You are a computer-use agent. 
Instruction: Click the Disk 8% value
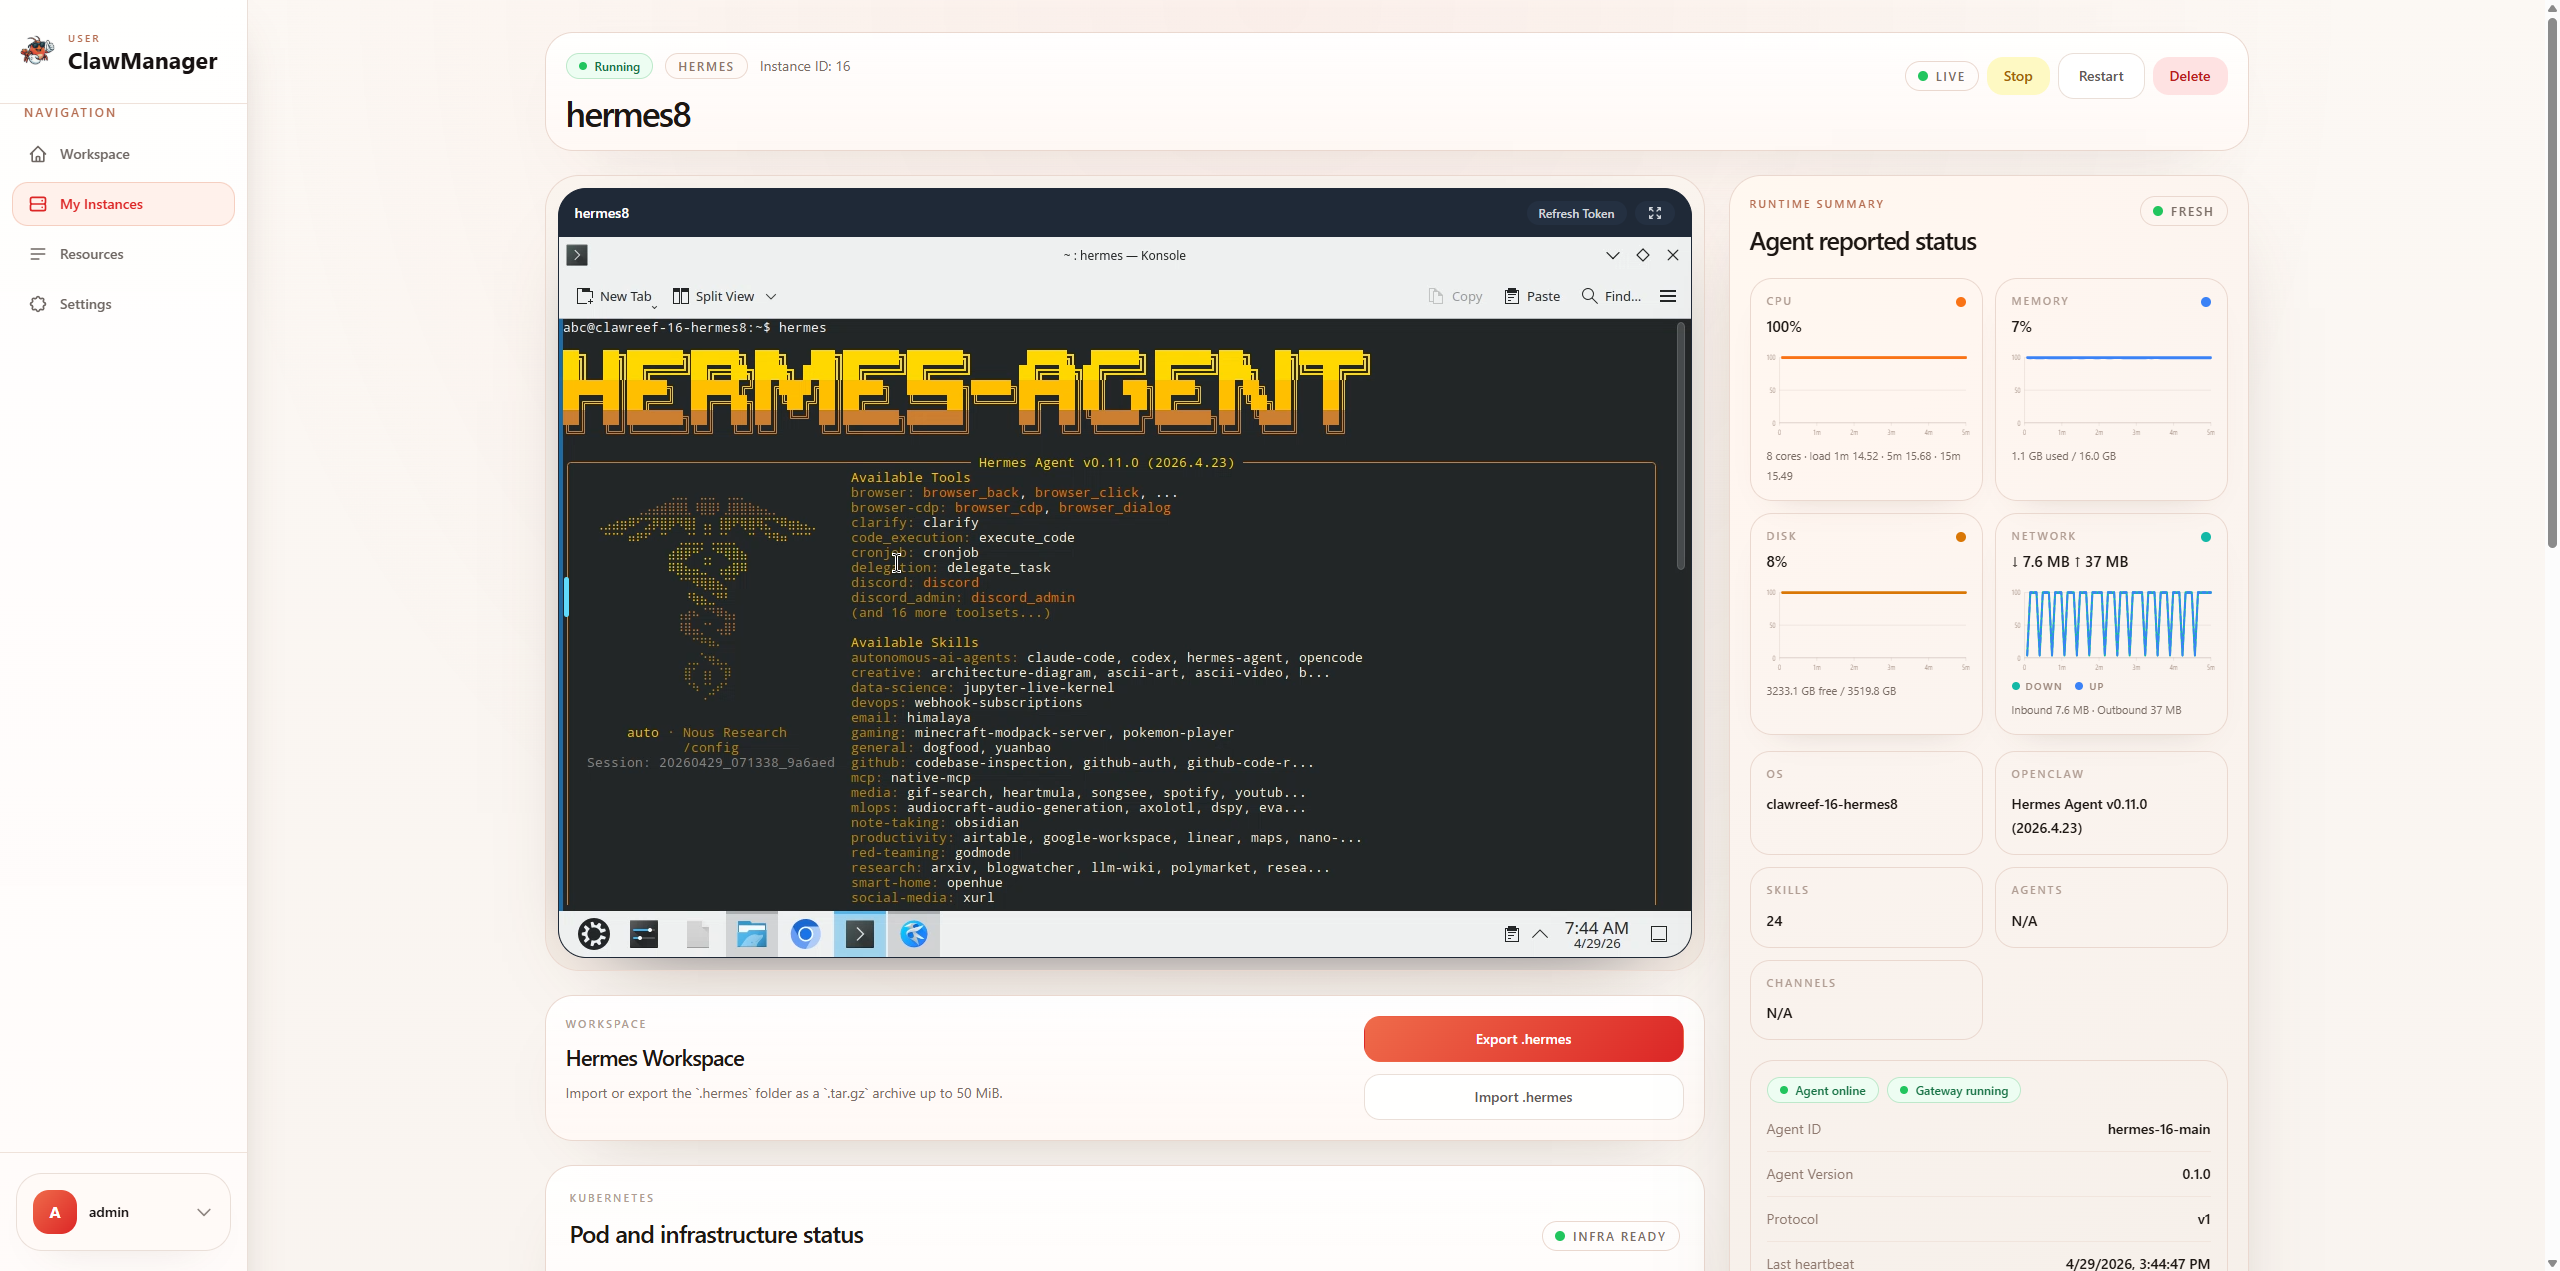pyautogui.click(x=1776, y=562)
